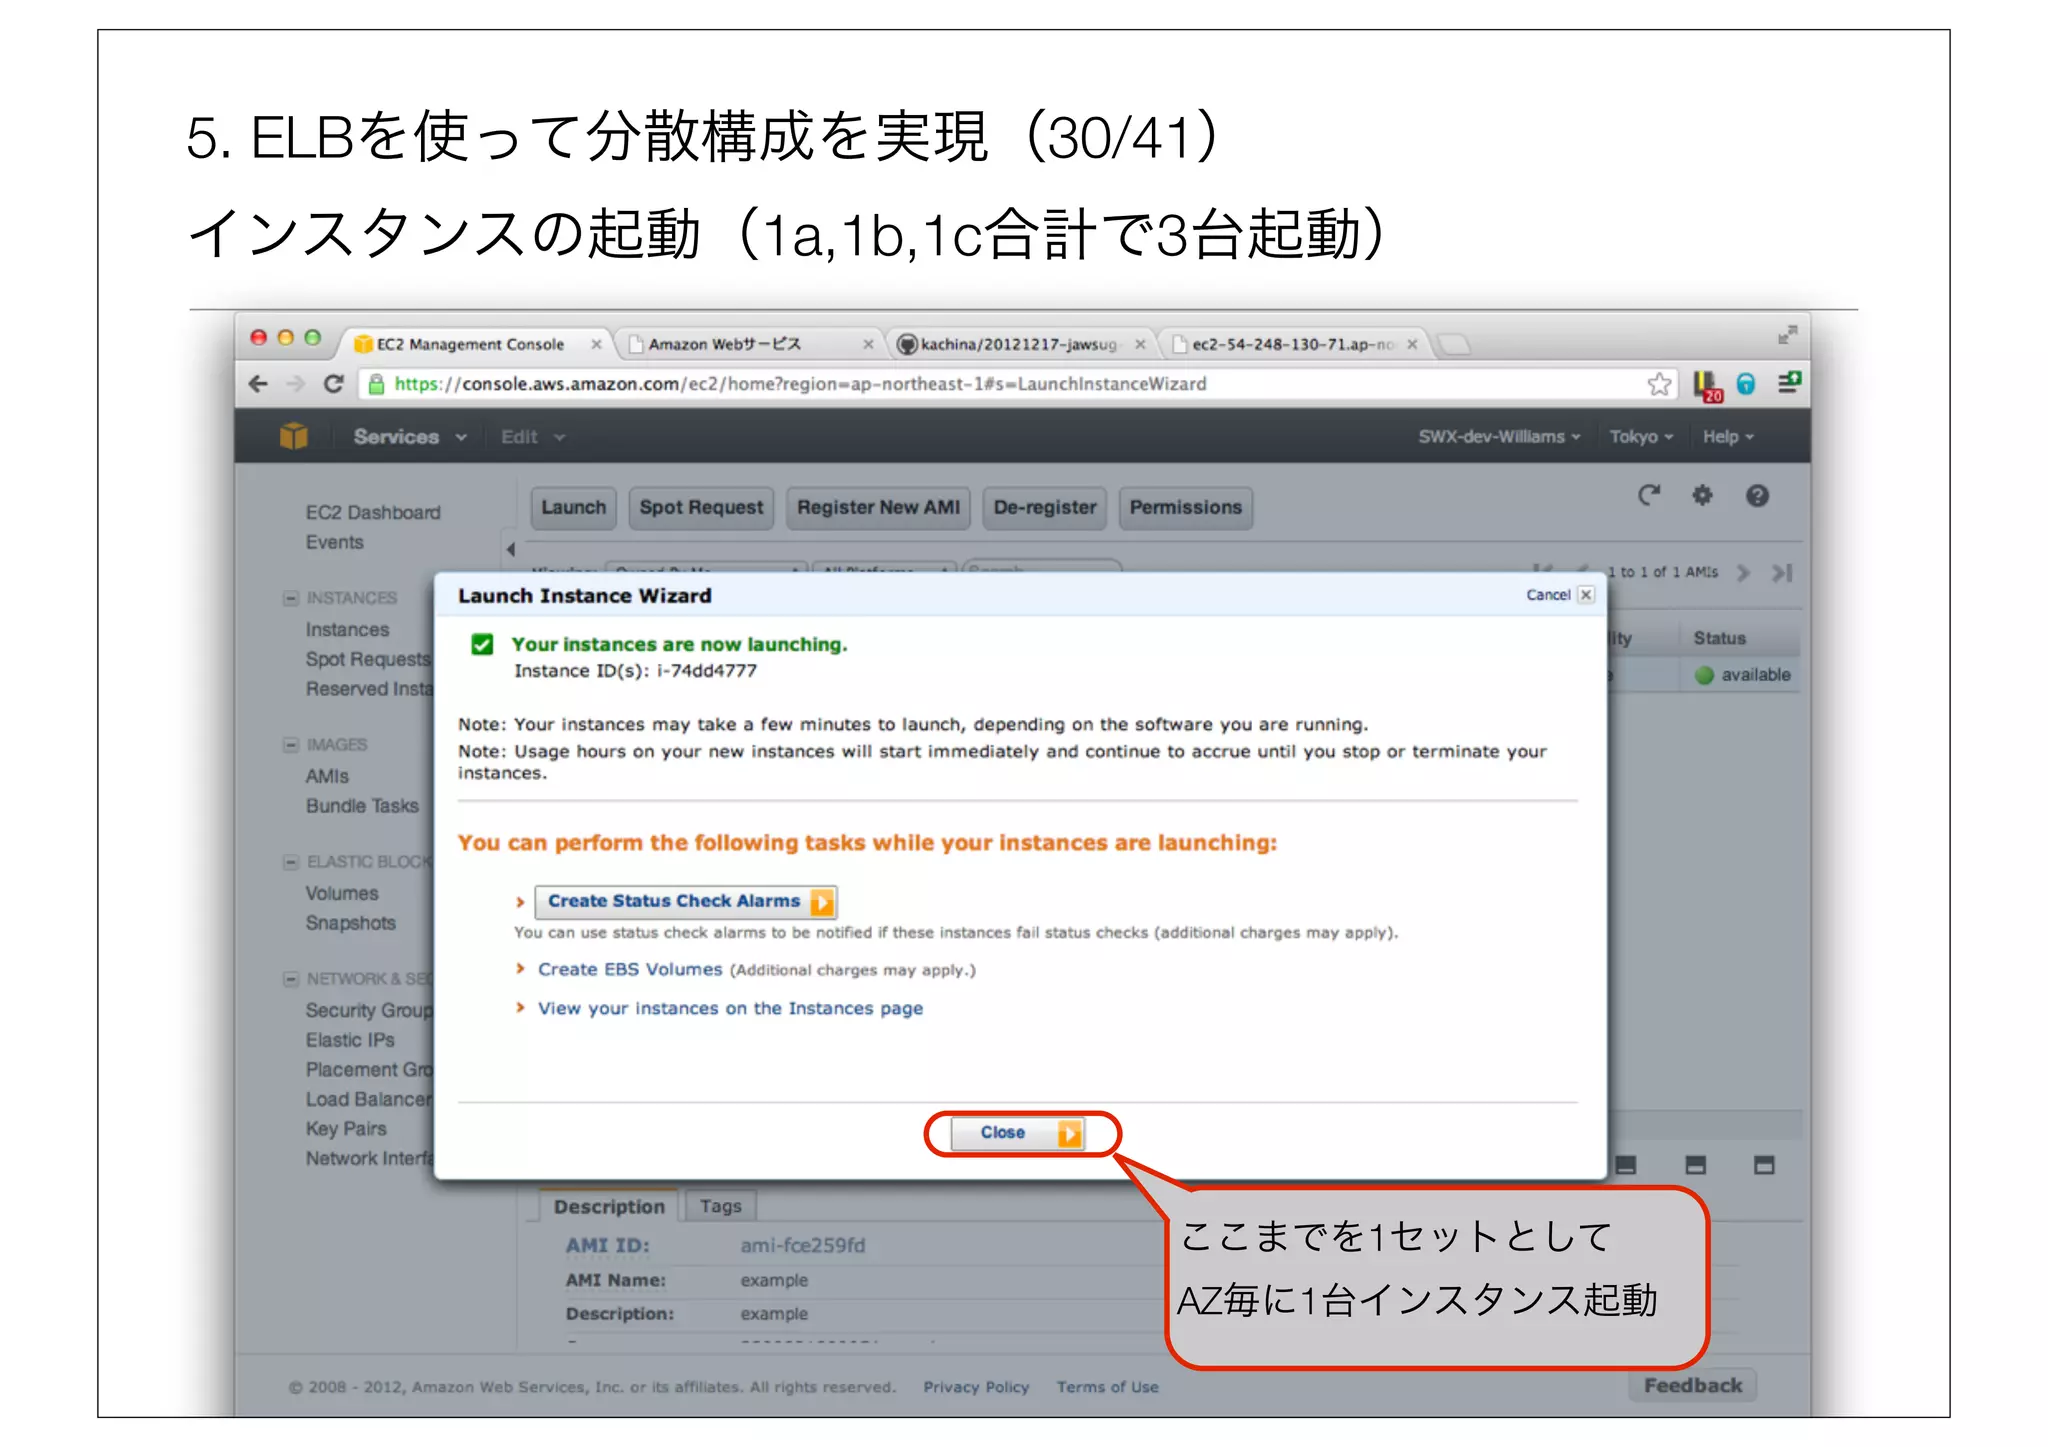
Task: Click the console refresh icon
Action: 1649,496
